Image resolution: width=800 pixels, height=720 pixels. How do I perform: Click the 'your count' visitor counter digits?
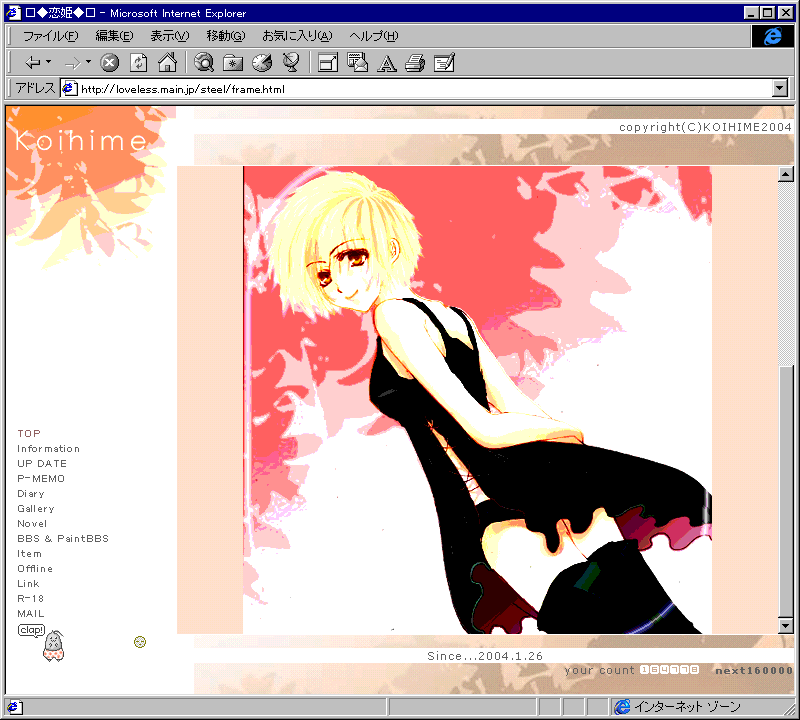click(x=669, y=669)
